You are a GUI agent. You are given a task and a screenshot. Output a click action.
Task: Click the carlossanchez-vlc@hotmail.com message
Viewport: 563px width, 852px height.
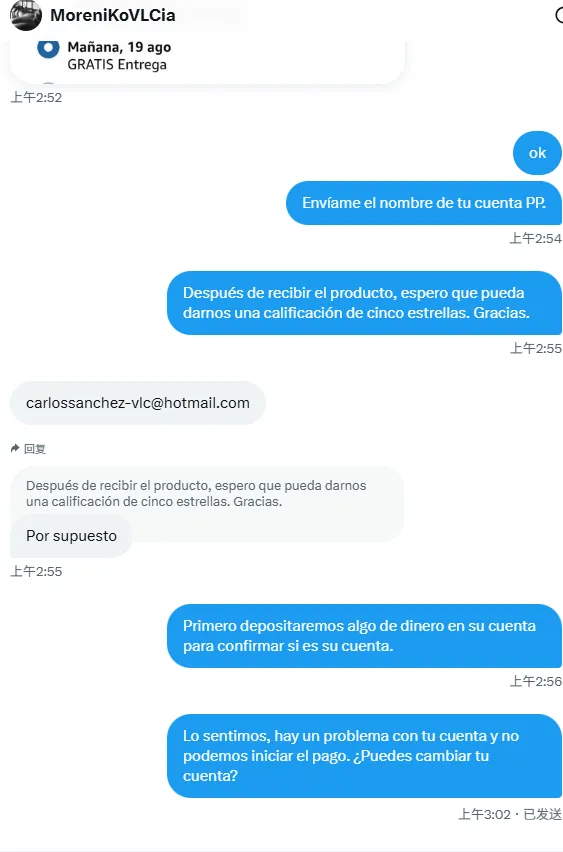(x=137, y=403)
